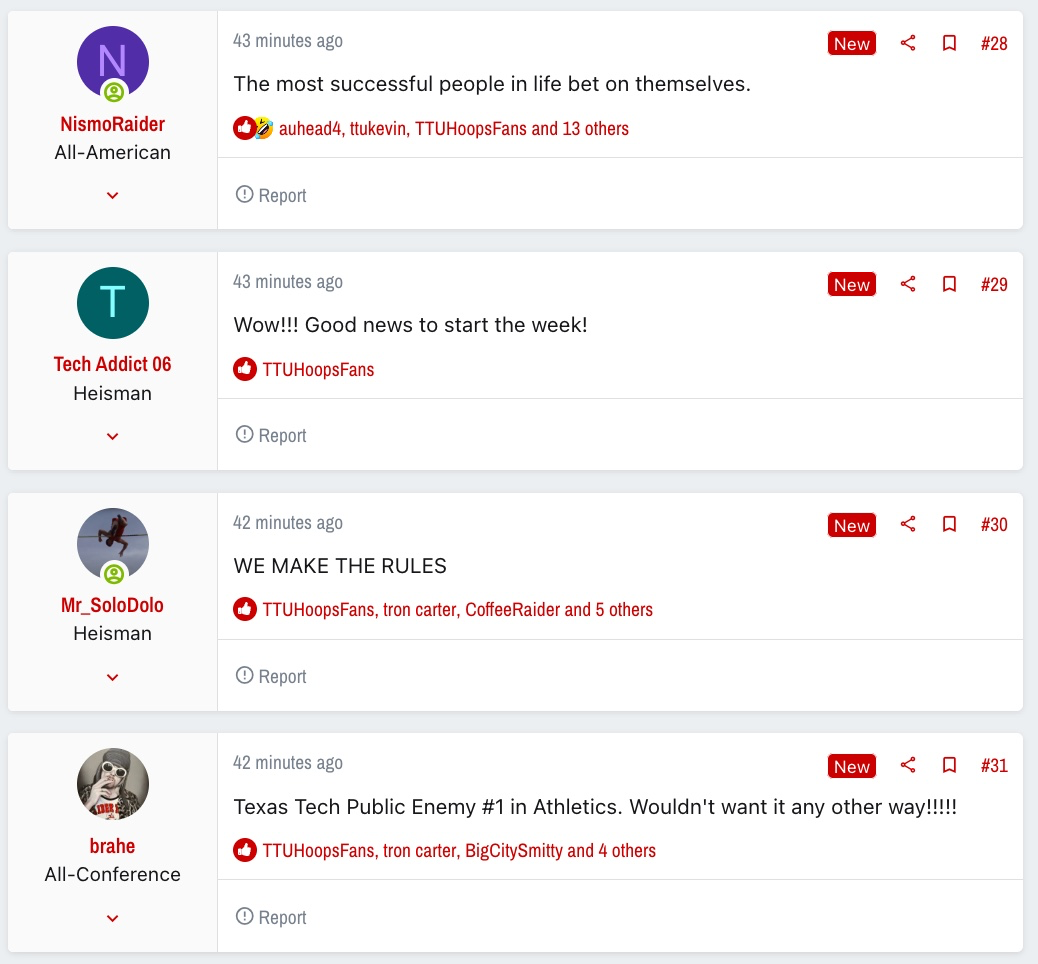Share post #29 via share icon
1038x964 pixels.
tap(908, 284)
